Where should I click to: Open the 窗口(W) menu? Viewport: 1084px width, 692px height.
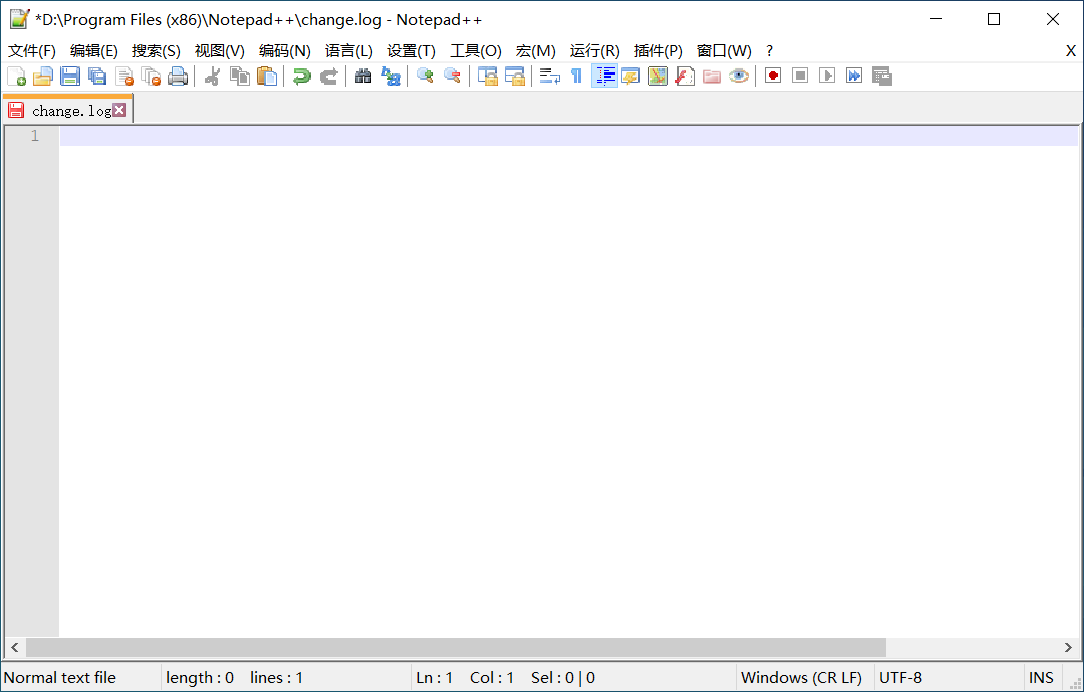click(724, 50)
